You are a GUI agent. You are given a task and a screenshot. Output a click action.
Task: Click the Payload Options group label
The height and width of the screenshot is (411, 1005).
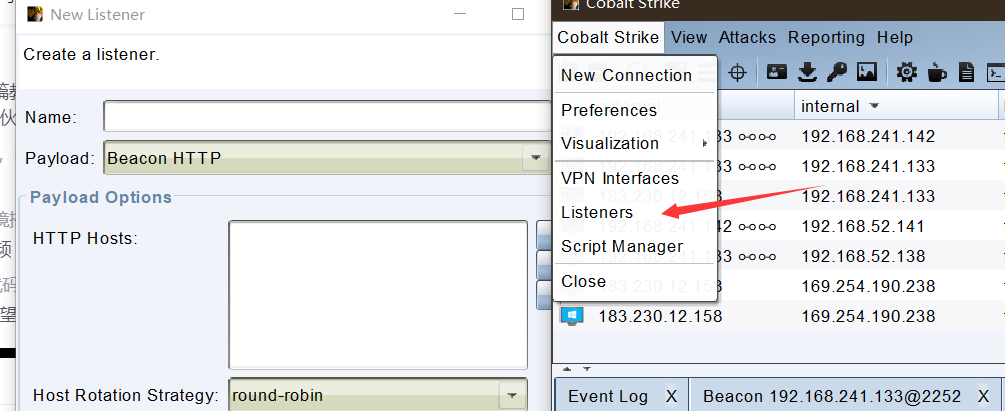(101, 197)
